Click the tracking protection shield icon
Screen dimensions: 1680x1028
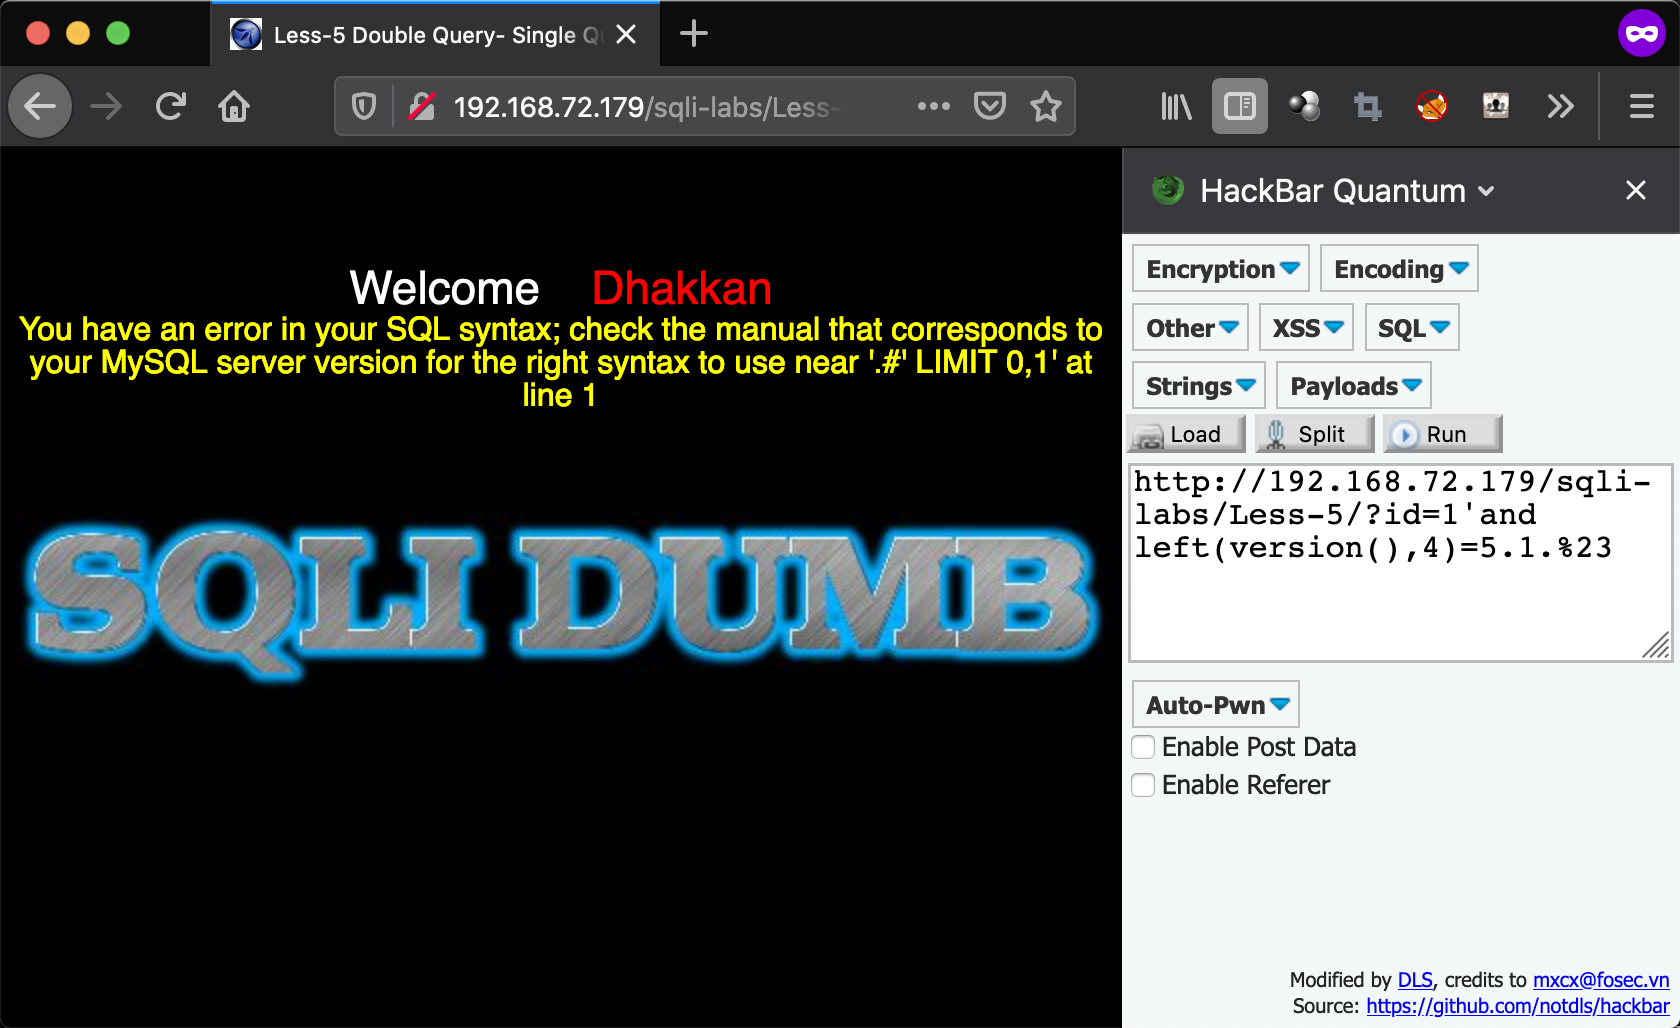point(364,106)
